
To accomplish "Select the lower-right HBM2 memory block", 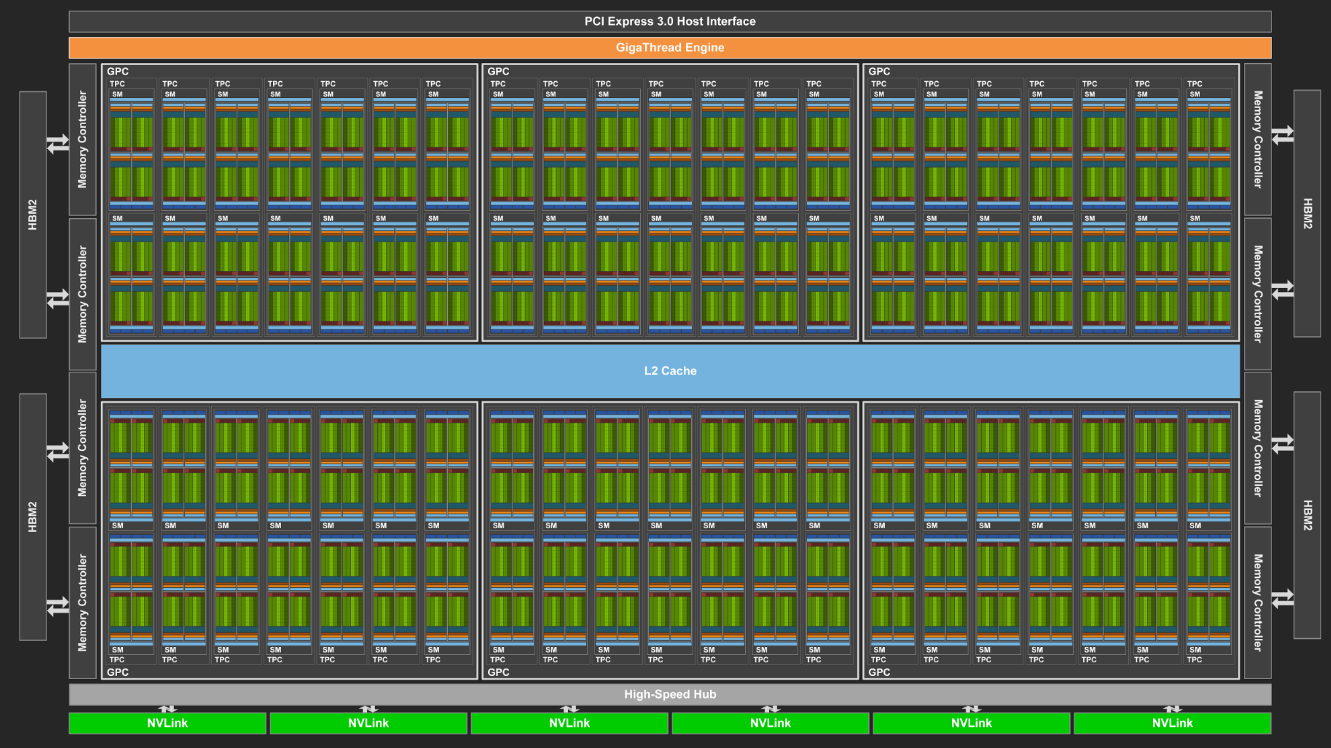I will click(x=1308, y=515).
